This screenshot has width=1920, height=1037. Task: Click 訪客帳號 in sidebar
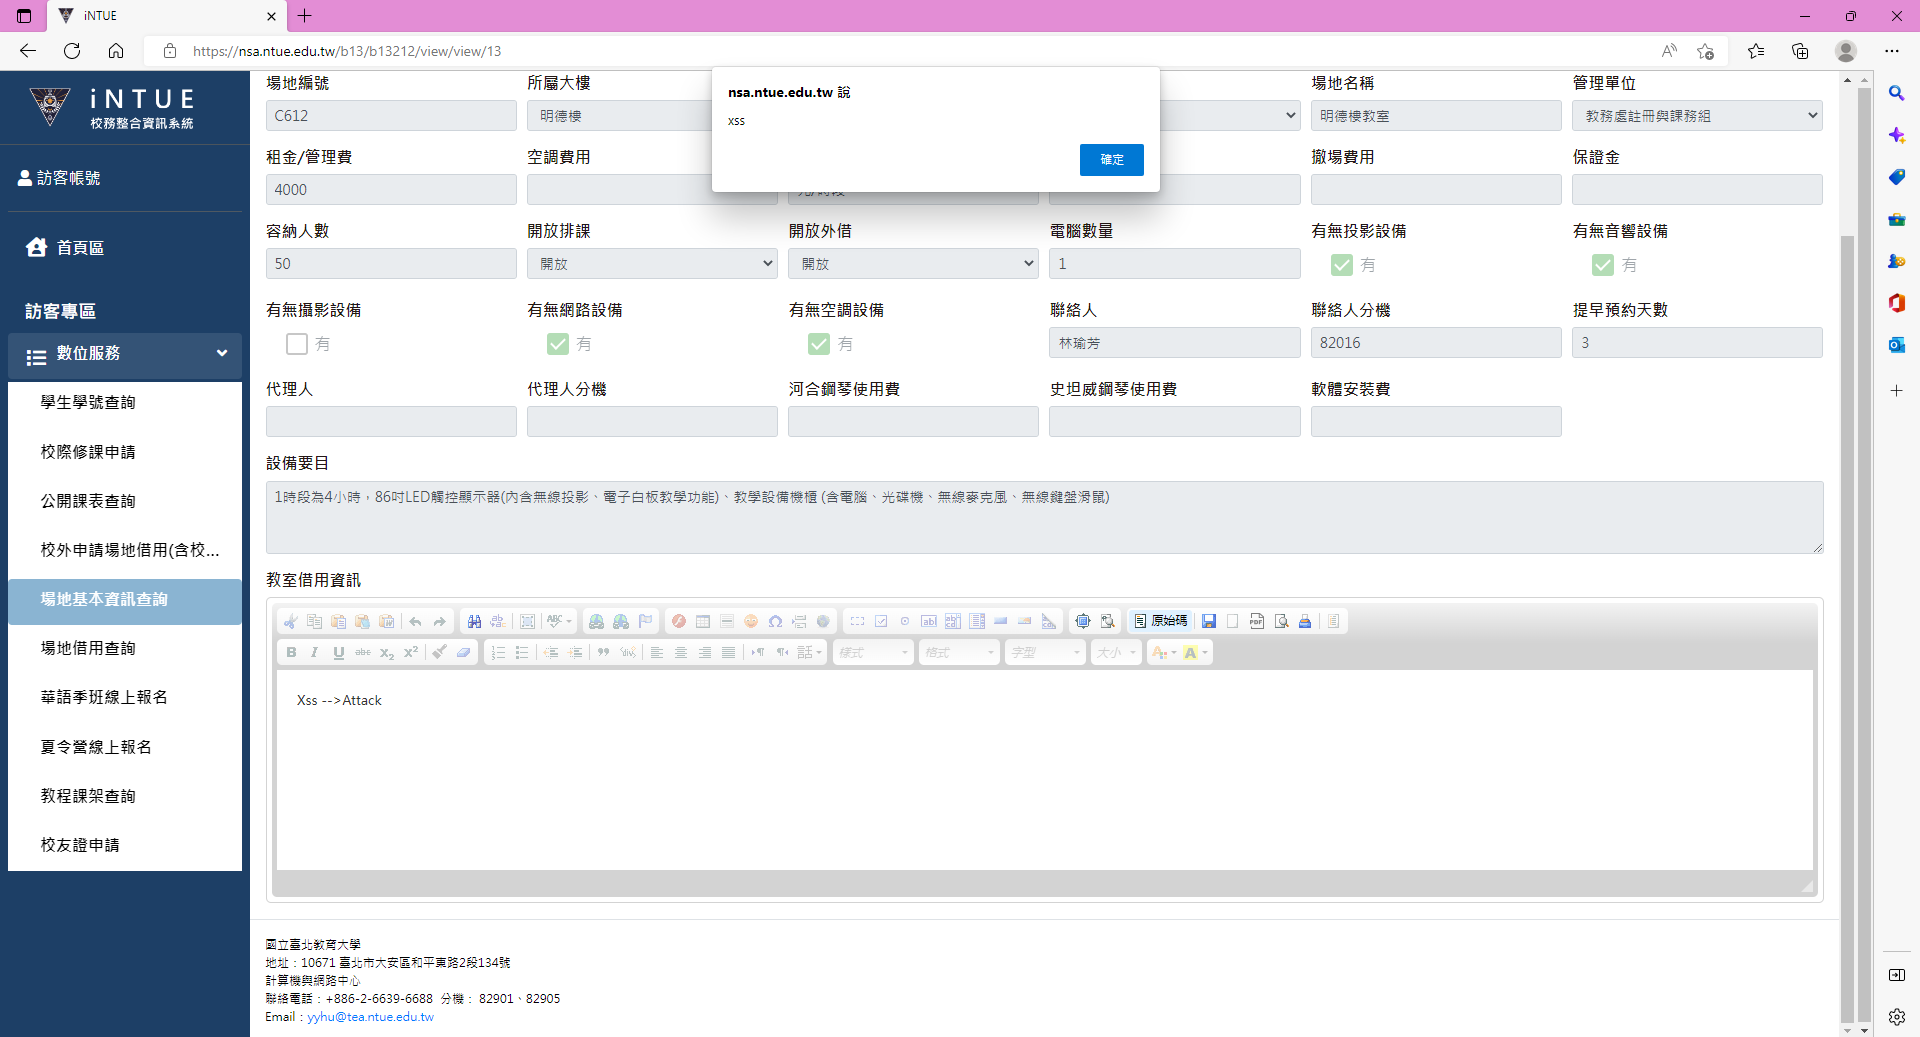tap(59, 178)
